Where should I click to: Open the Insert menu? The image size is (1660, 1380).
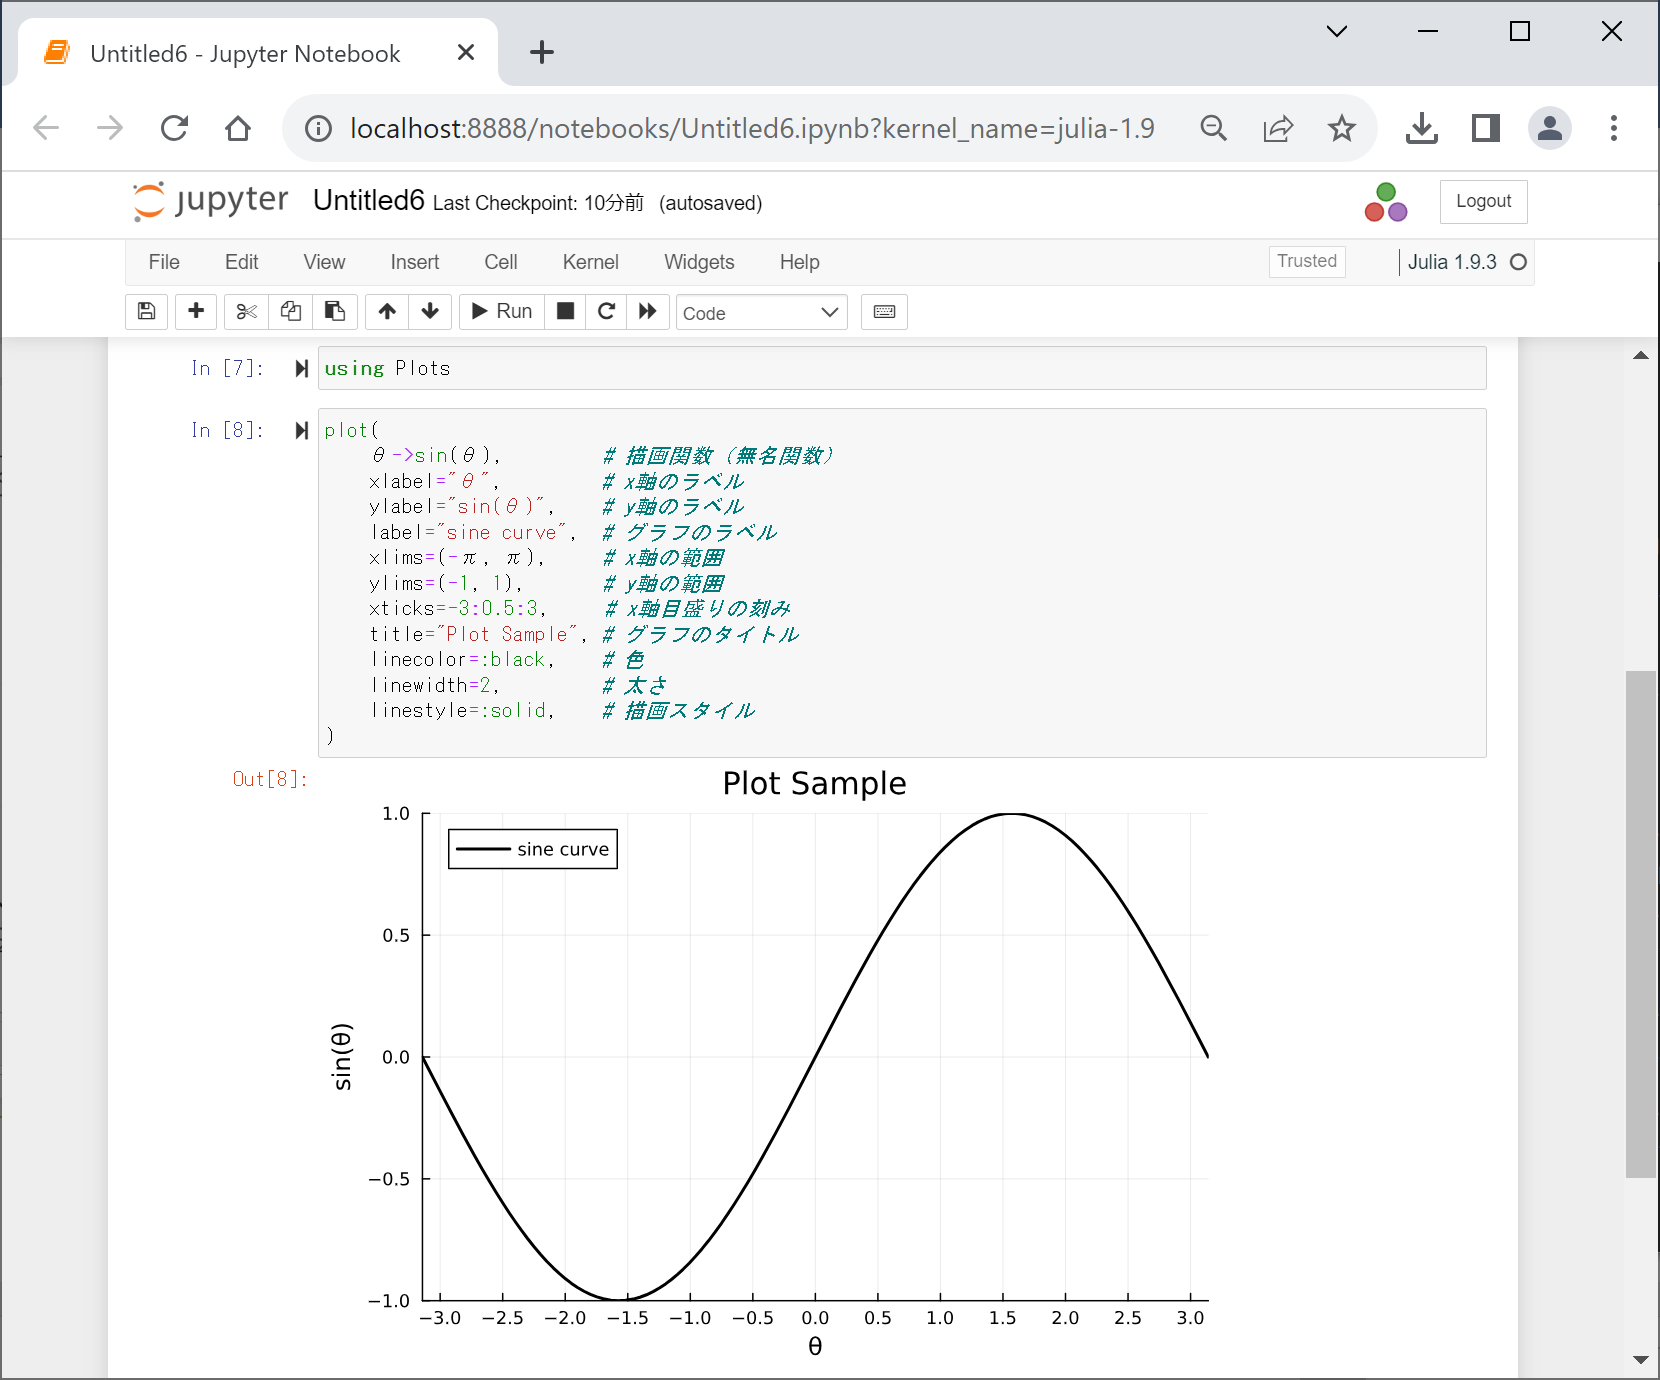[414, 262]
